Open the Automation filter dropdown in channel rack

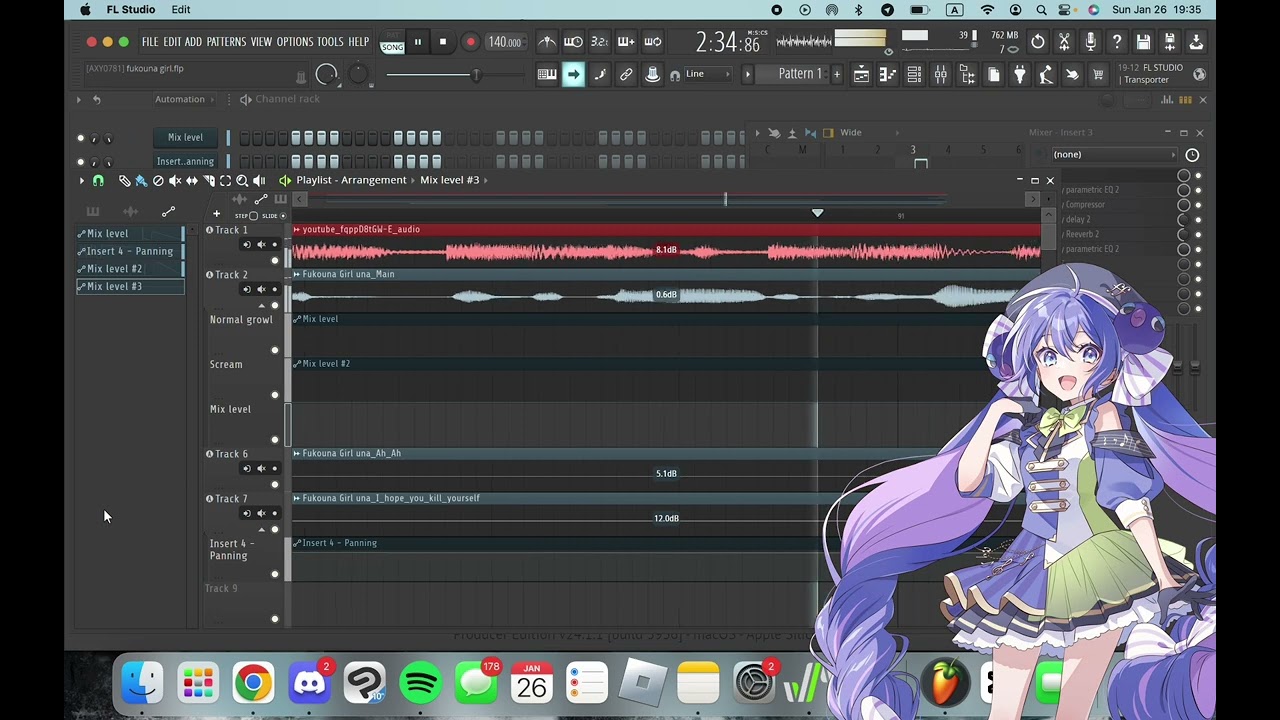click(x=184, y=100)
